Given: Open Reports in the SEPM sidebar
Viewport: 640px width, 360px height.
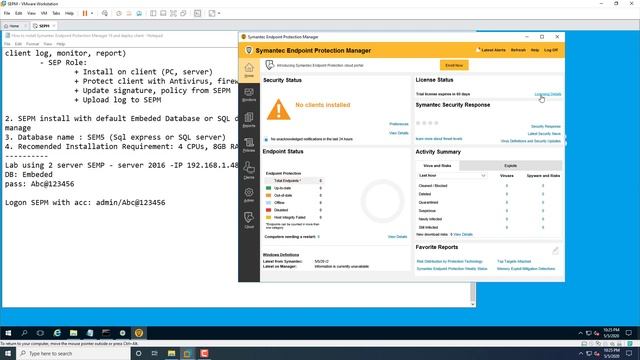Looking at the screenshot, I should pyautogui.click(x=249, y=120).
